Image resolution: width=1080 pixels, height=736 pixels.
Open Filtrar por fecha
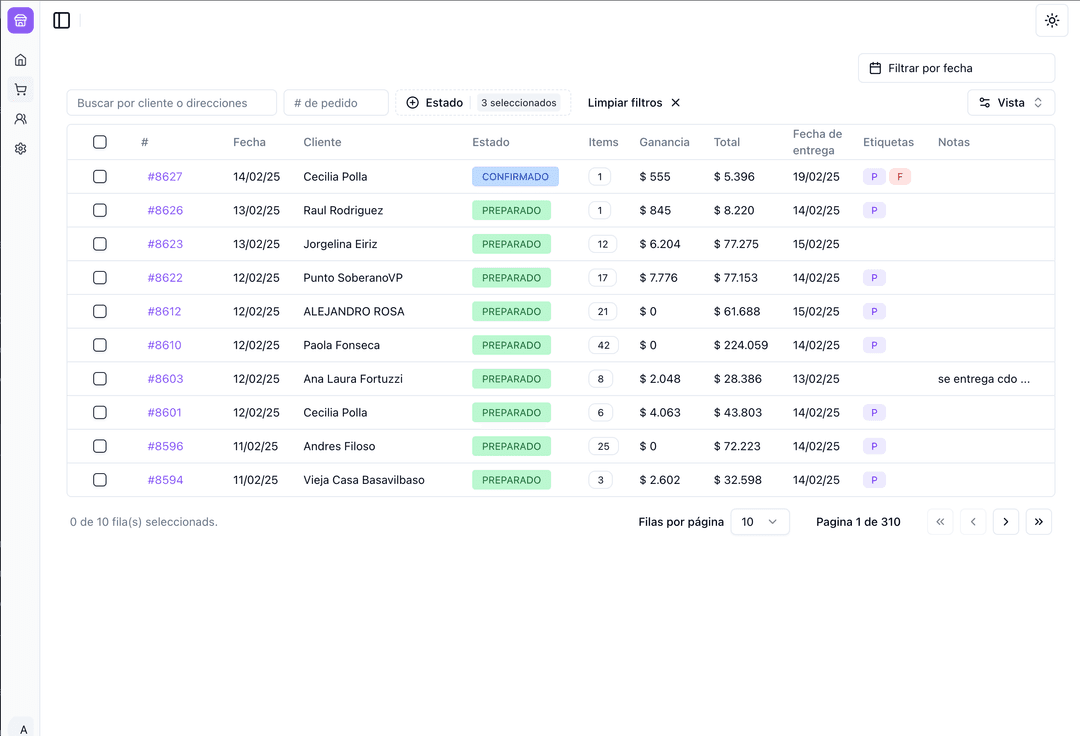(x=956, y=67)
